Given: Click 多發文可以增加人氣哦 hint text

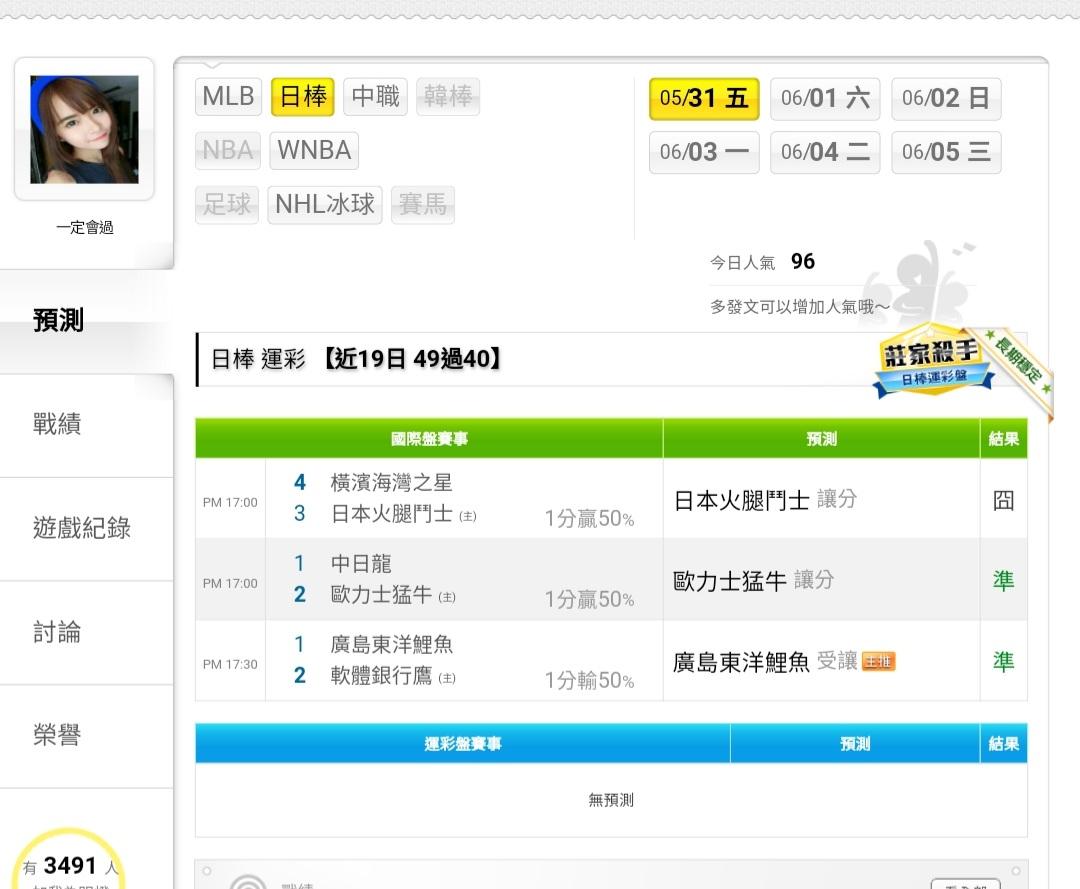Looking at the screenshot, I should click(800, 306).
